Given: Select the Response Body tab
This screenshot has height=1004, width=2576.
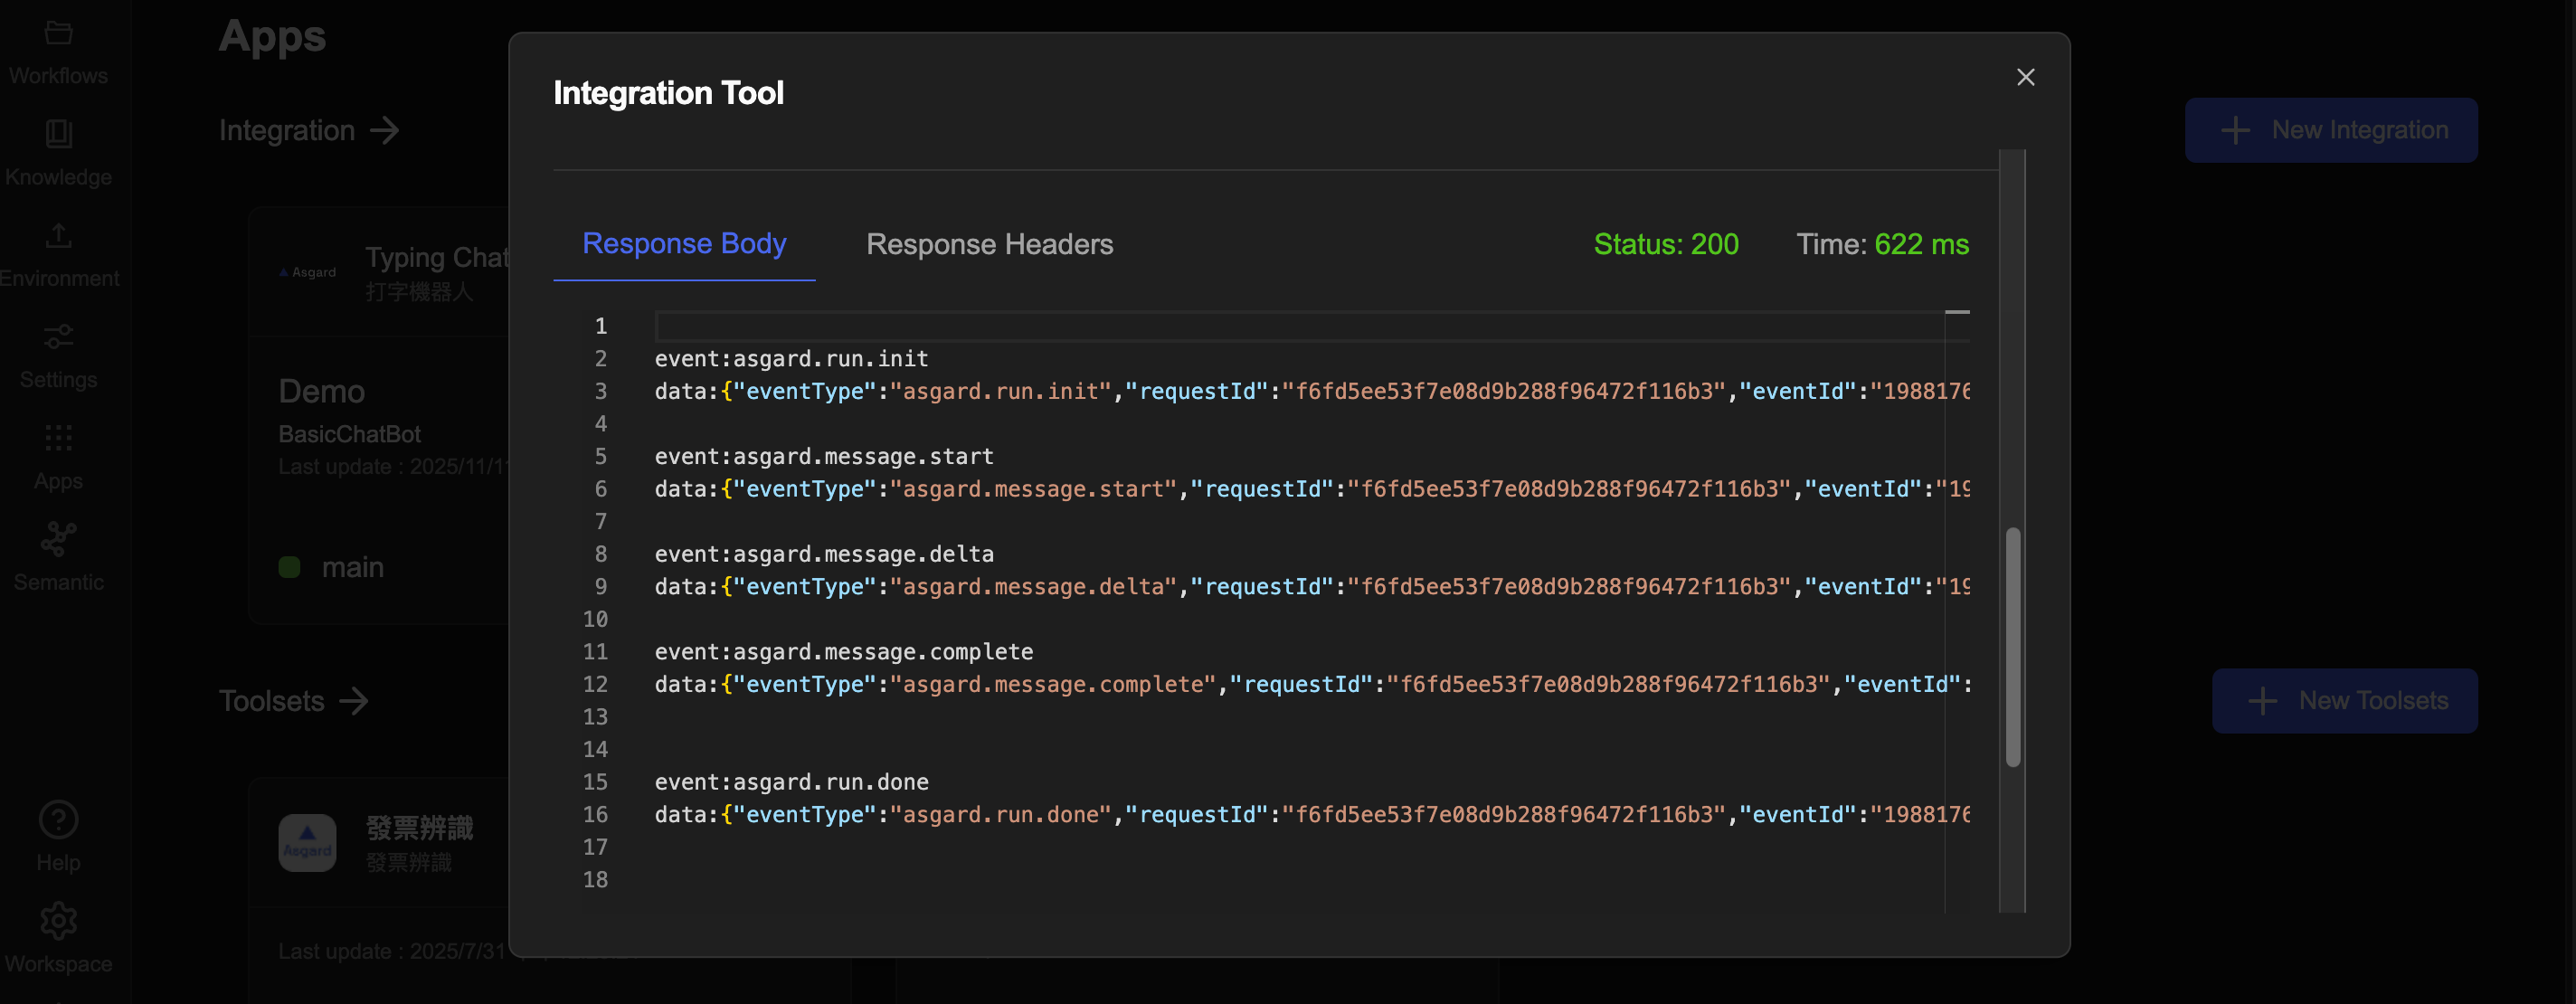Looking at the screenshot, I should click(684, 244).
